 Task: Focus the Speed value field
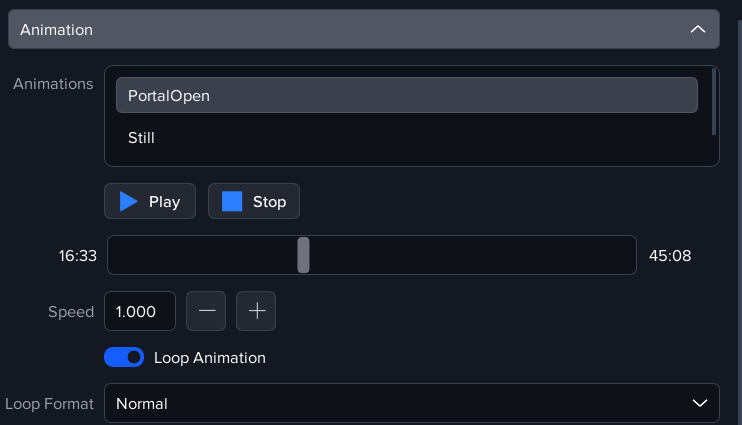point(139,311)
